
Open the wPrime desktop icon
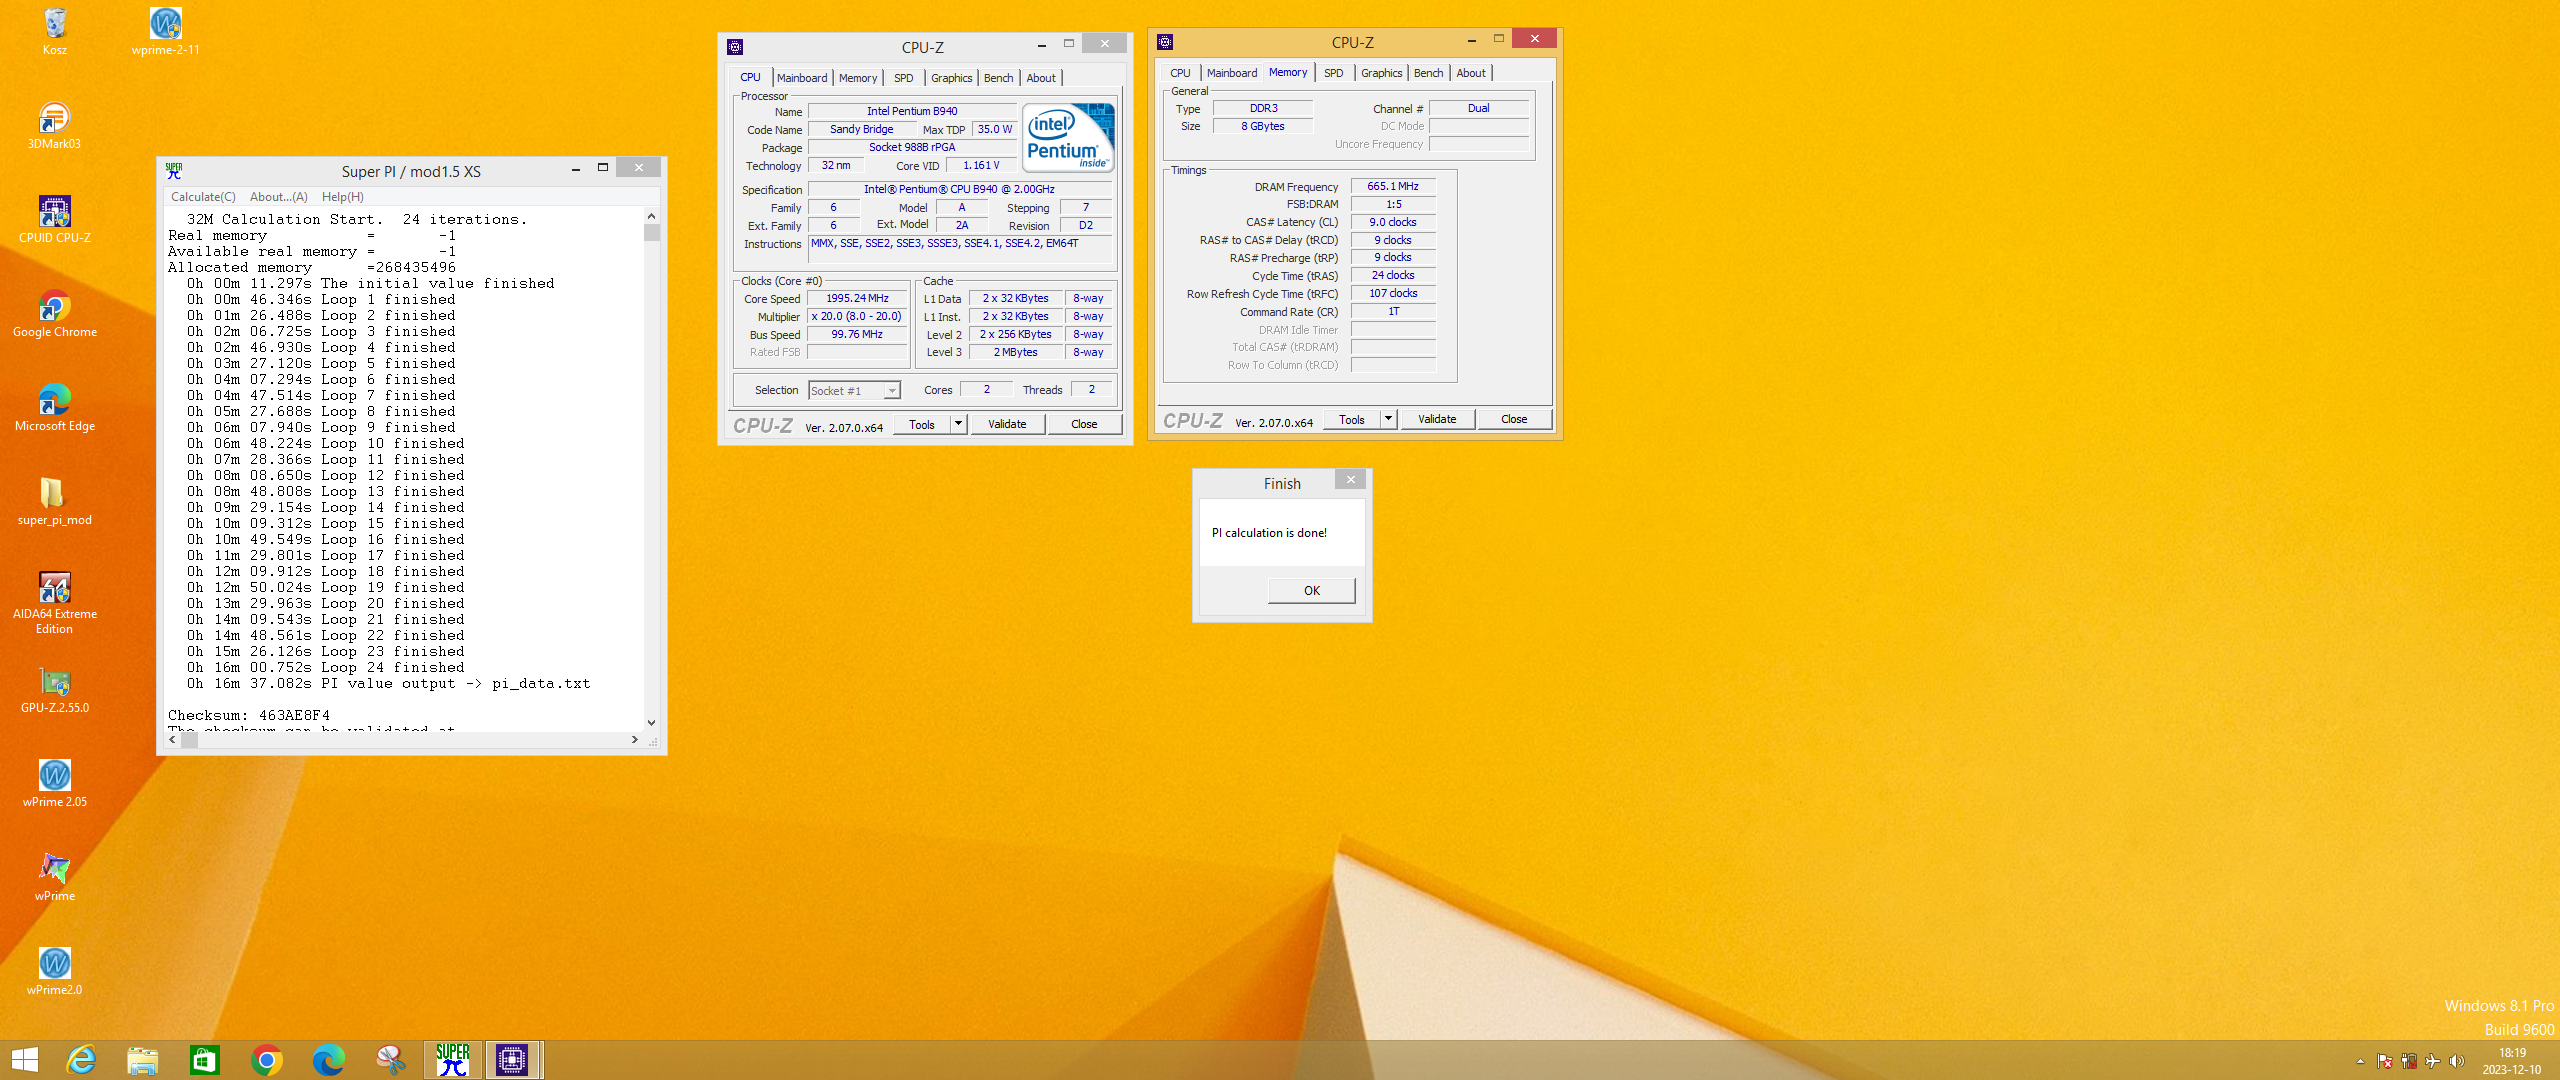pos(55,876)
